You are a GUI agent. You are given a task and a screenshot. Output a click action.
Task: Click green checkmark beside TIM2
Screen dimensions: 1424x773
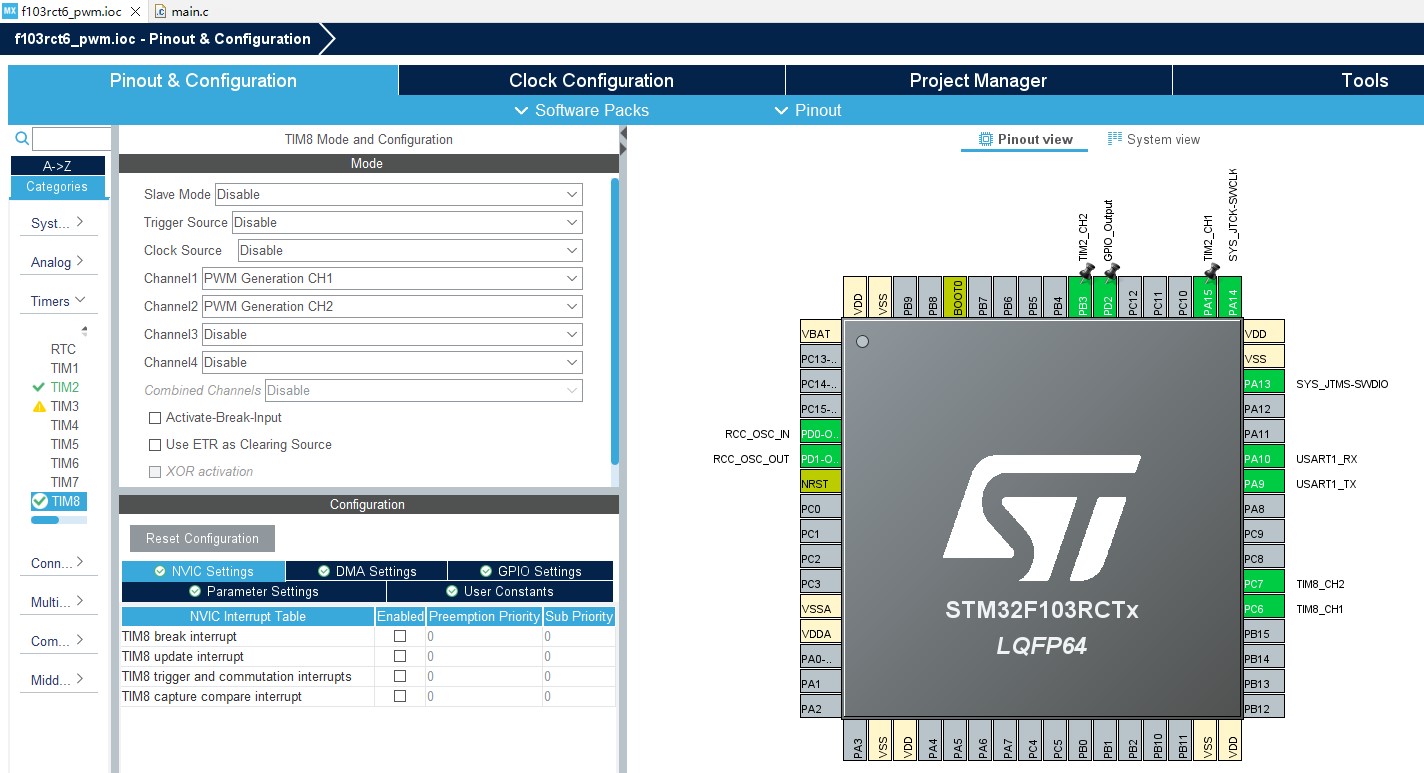(x=39, y=387)
